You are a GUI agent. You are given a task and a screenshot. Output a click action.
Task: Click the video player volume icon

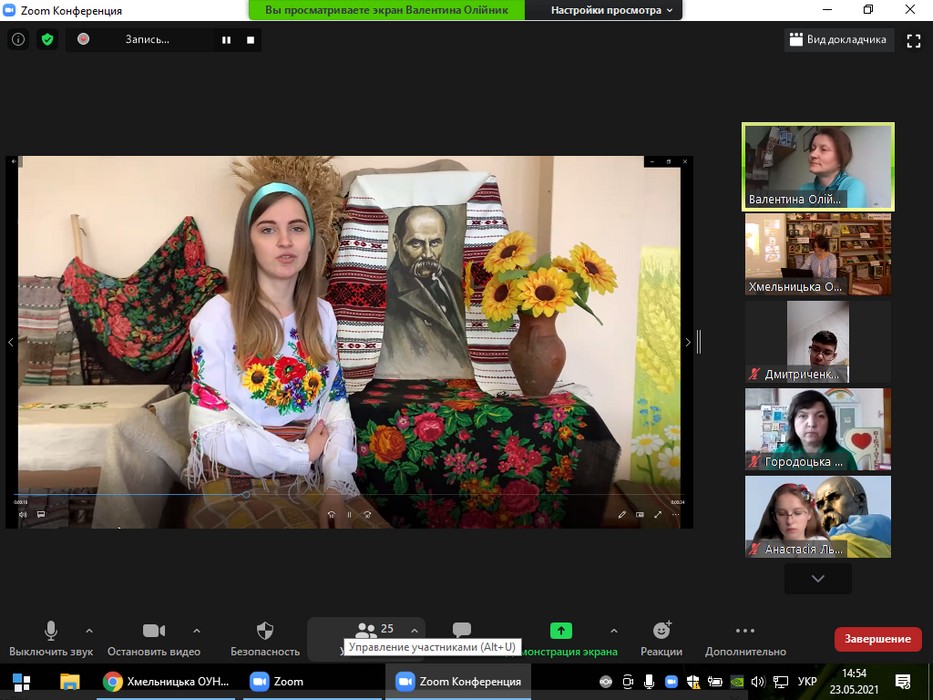[23, 514]
